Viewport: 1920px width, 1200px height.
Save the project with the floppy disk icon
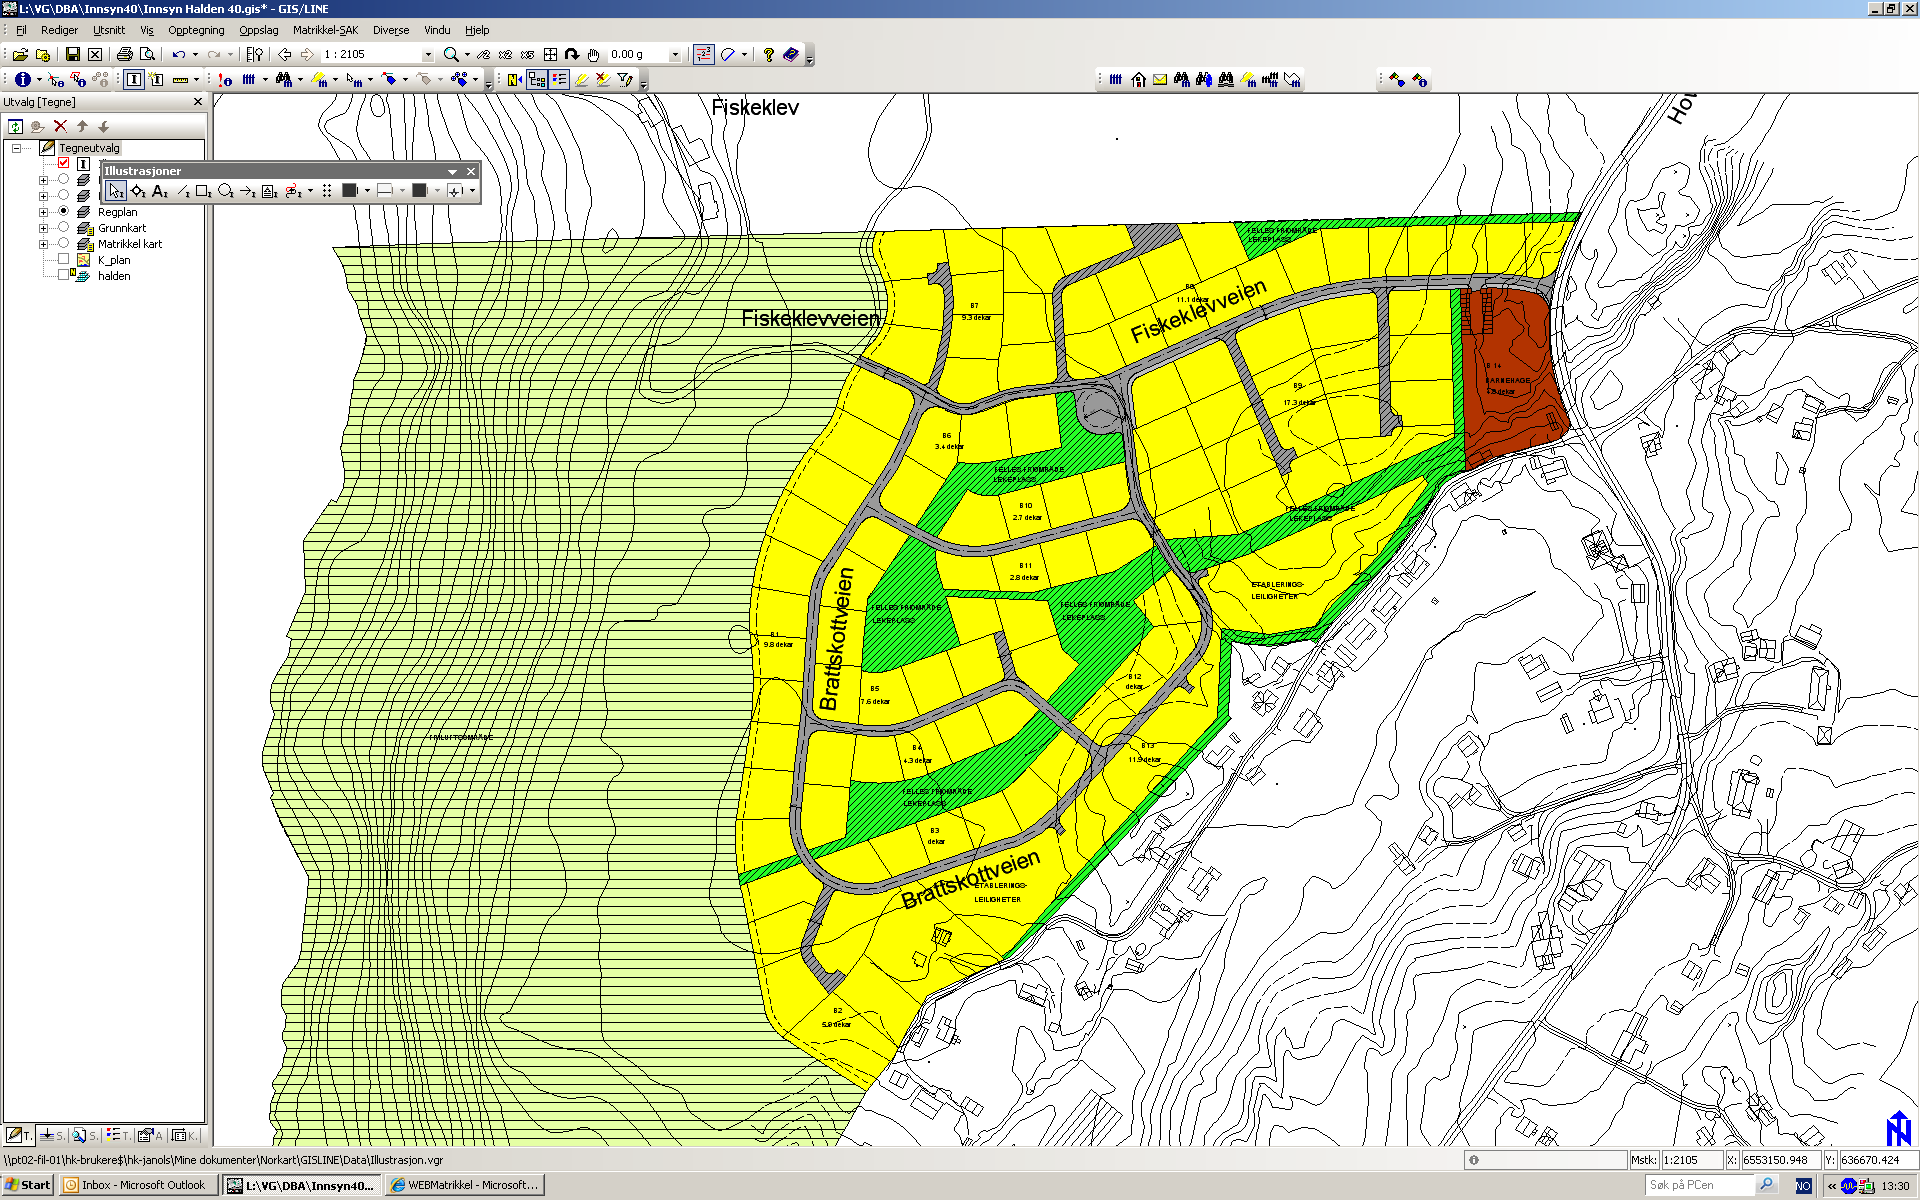click(73, 55)
